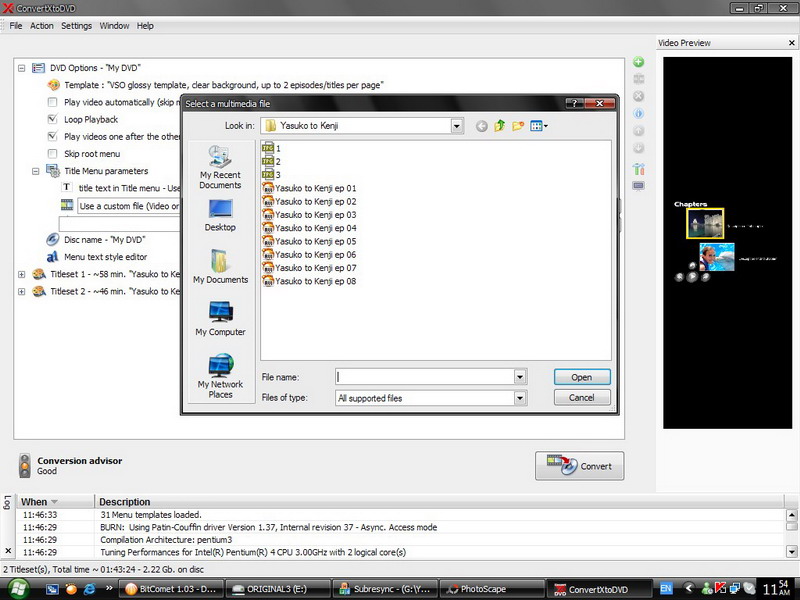The image size is (800, 600).
Task: Open the Look in folder dropdown
Action: (457, 126)
